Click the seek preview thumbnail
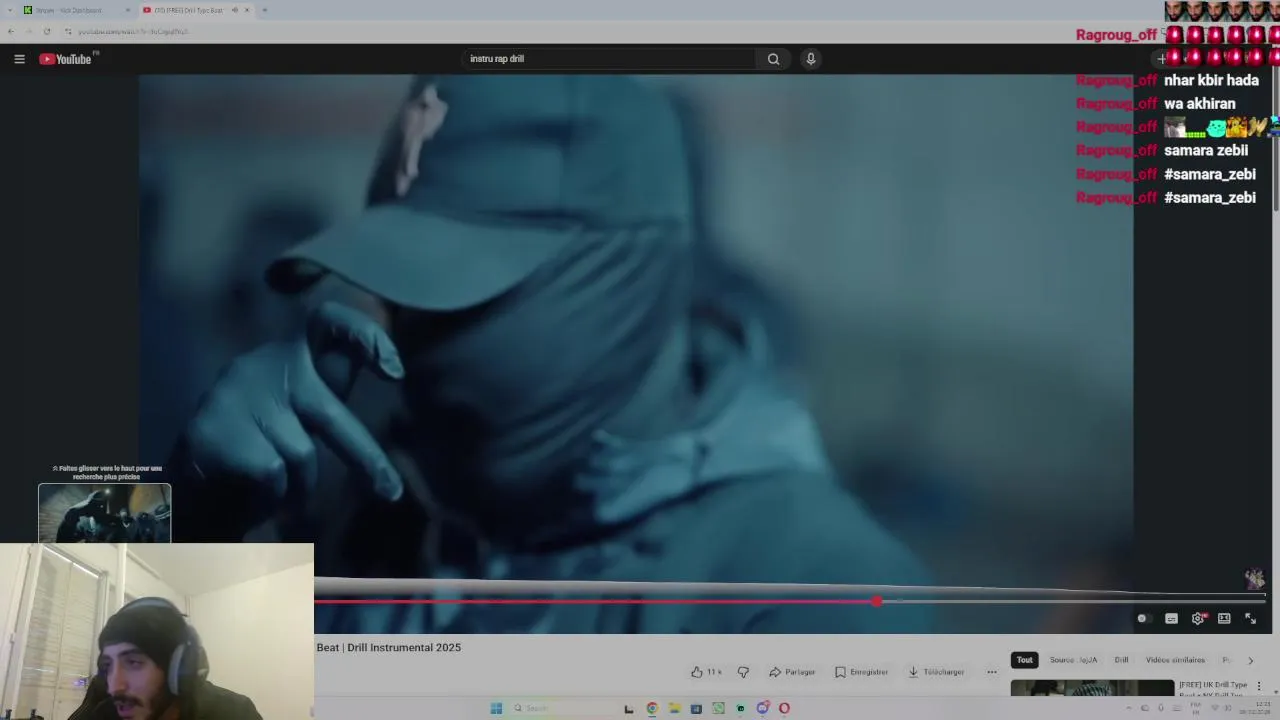This screenshot has width=1280, height=720. click(x=105, y=513)
